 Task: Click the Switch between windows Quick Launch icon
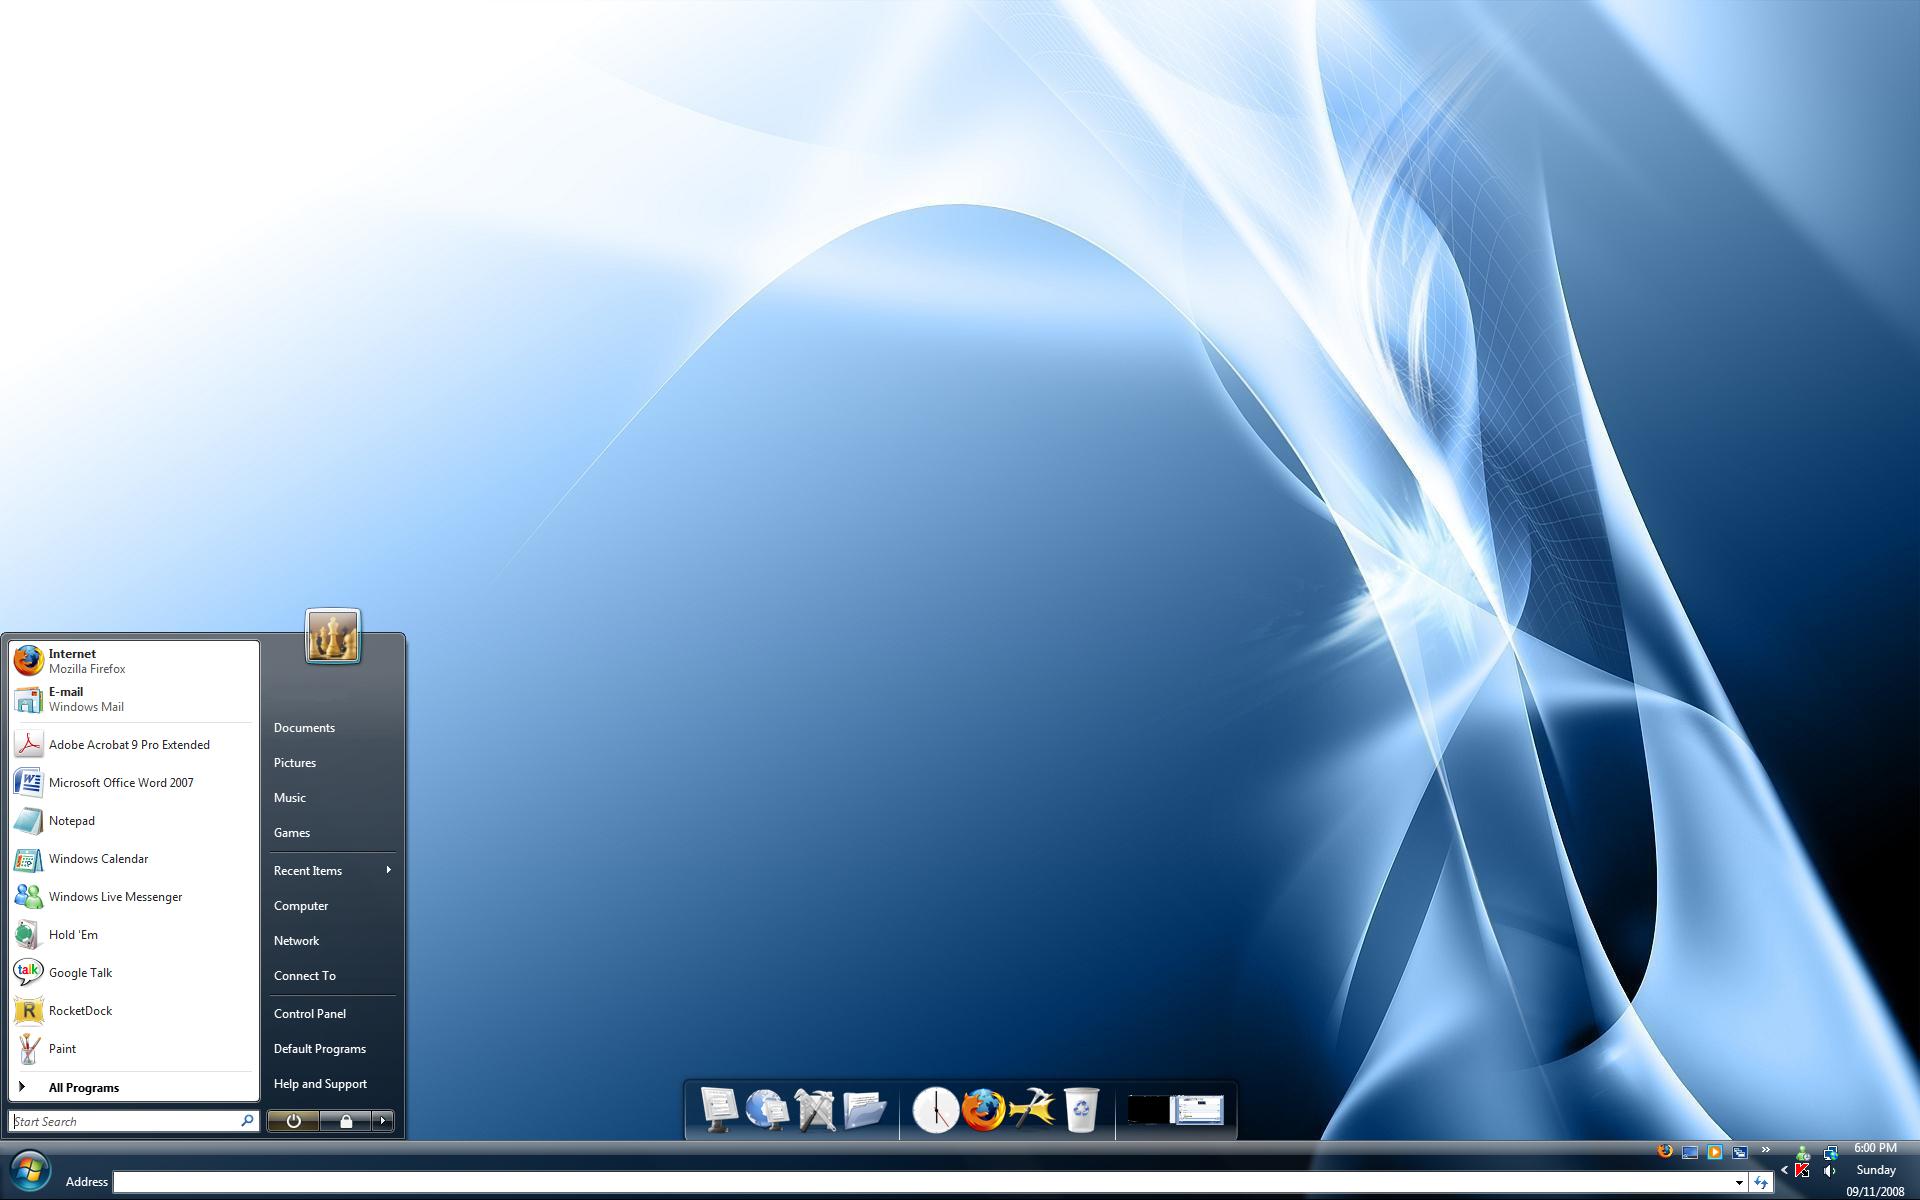1740,1152
